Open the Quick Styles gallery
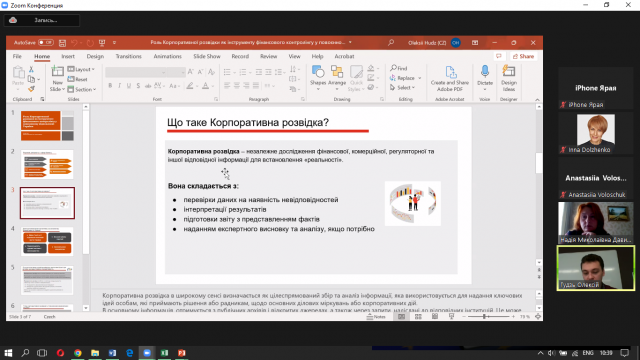This screenshot has width=640, height=360. coord(356,78)
